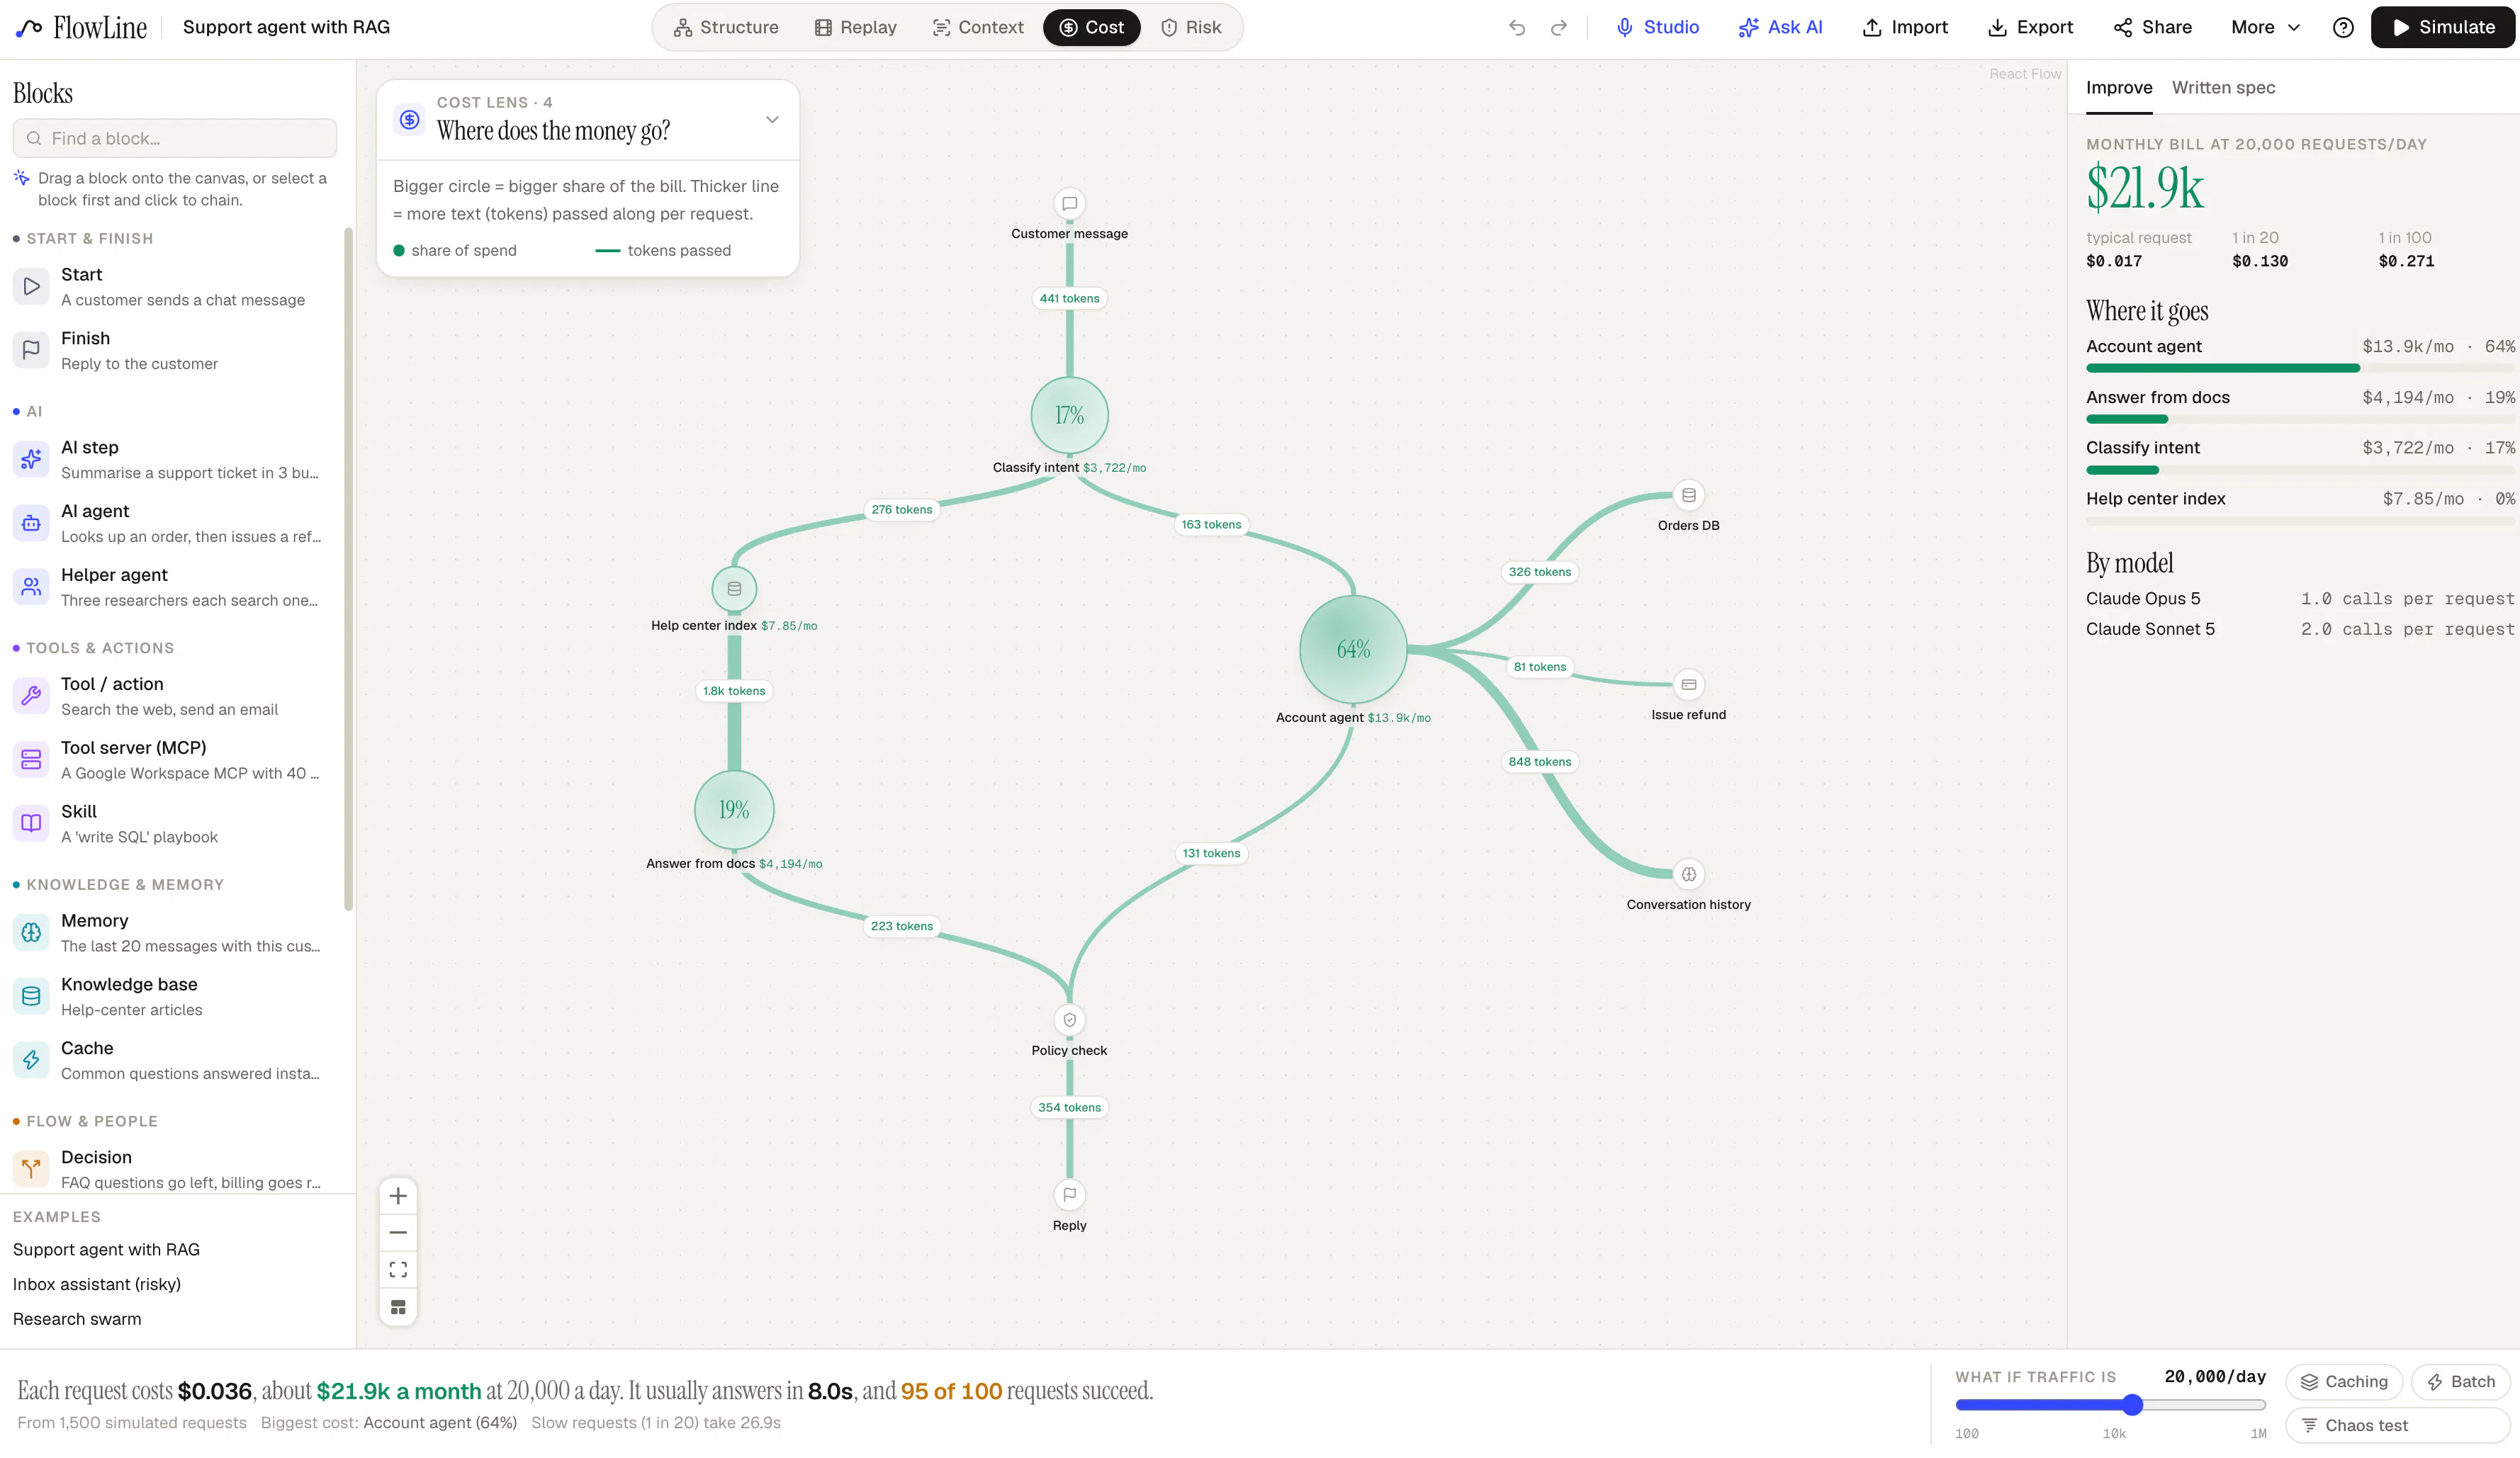This screenshot has height=1458, width=2520.
Task: Click the Policy check shield node
Action: (x=1069, y=1020)
